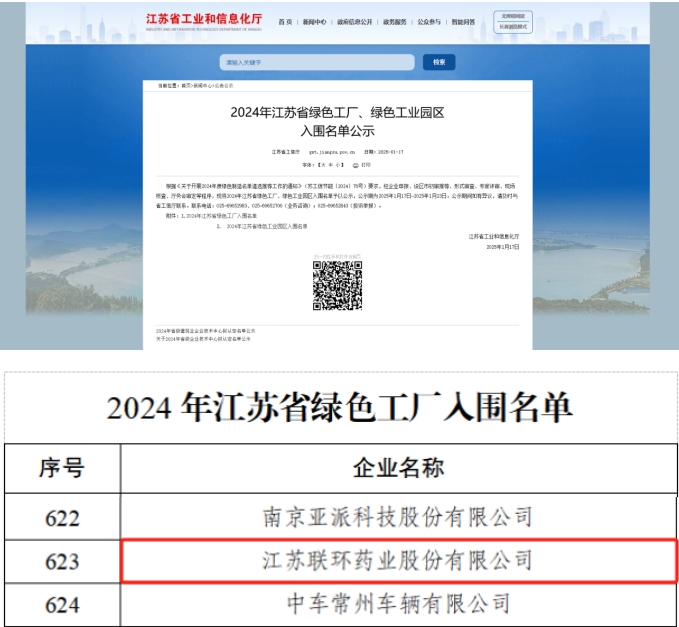Screen dimensions: 679x627
Task: Select the 公众参与 navigation item
Action: click(x=429, y=21)
